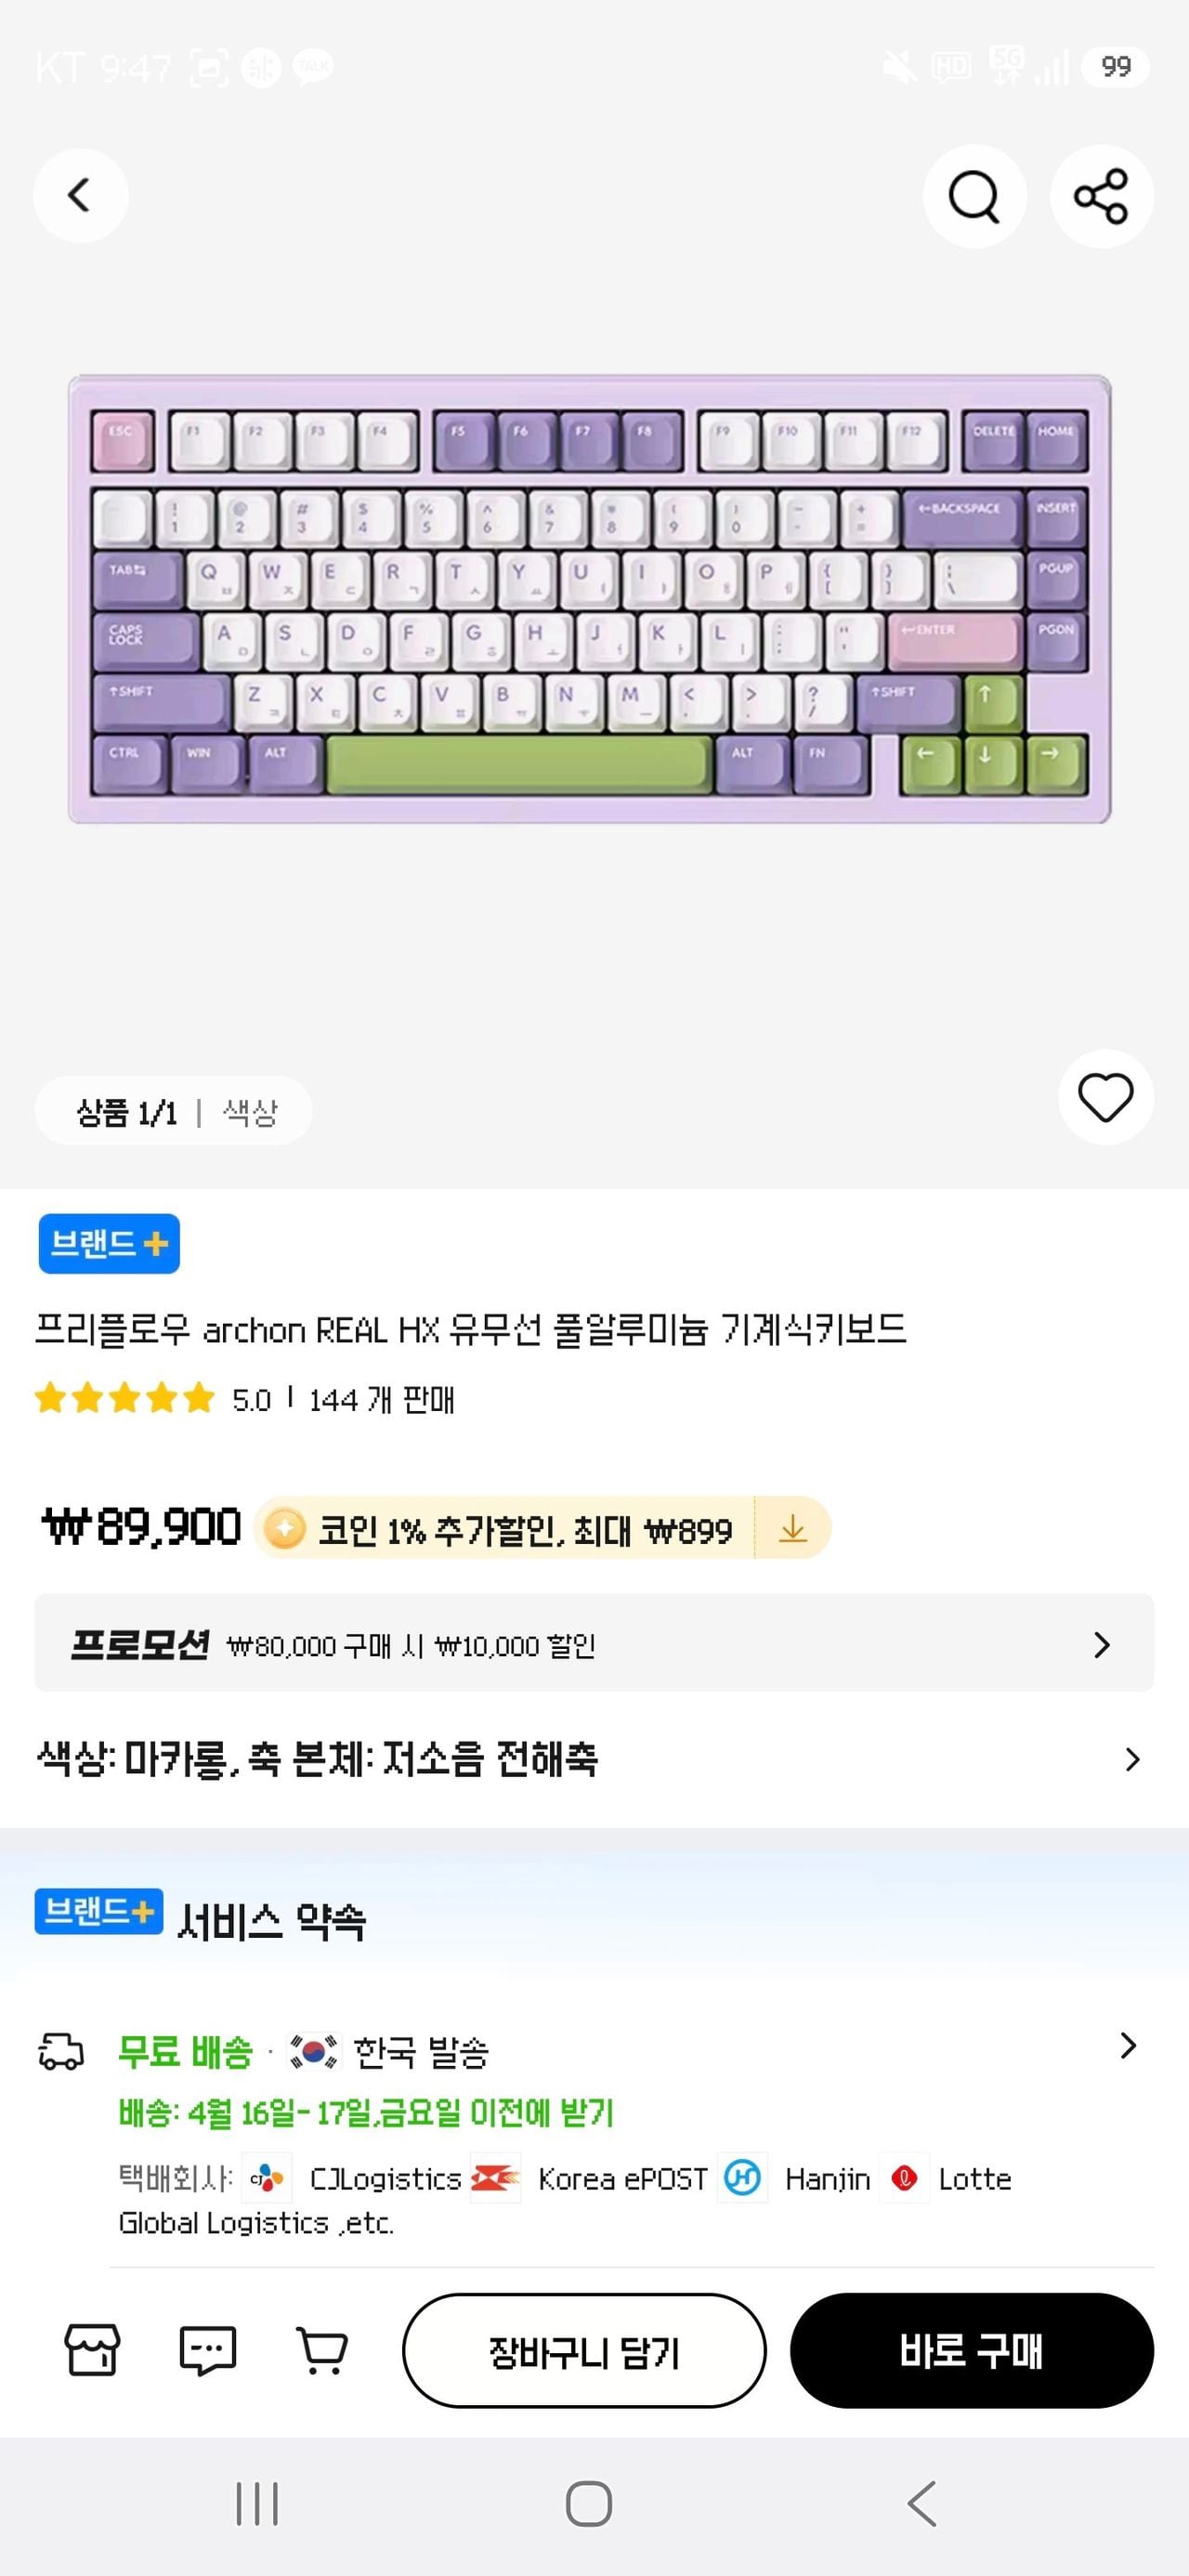The height and width of the screenshot is (2576, 1189).
Task: Tap the share icon
Action: tap(1101, 196)
